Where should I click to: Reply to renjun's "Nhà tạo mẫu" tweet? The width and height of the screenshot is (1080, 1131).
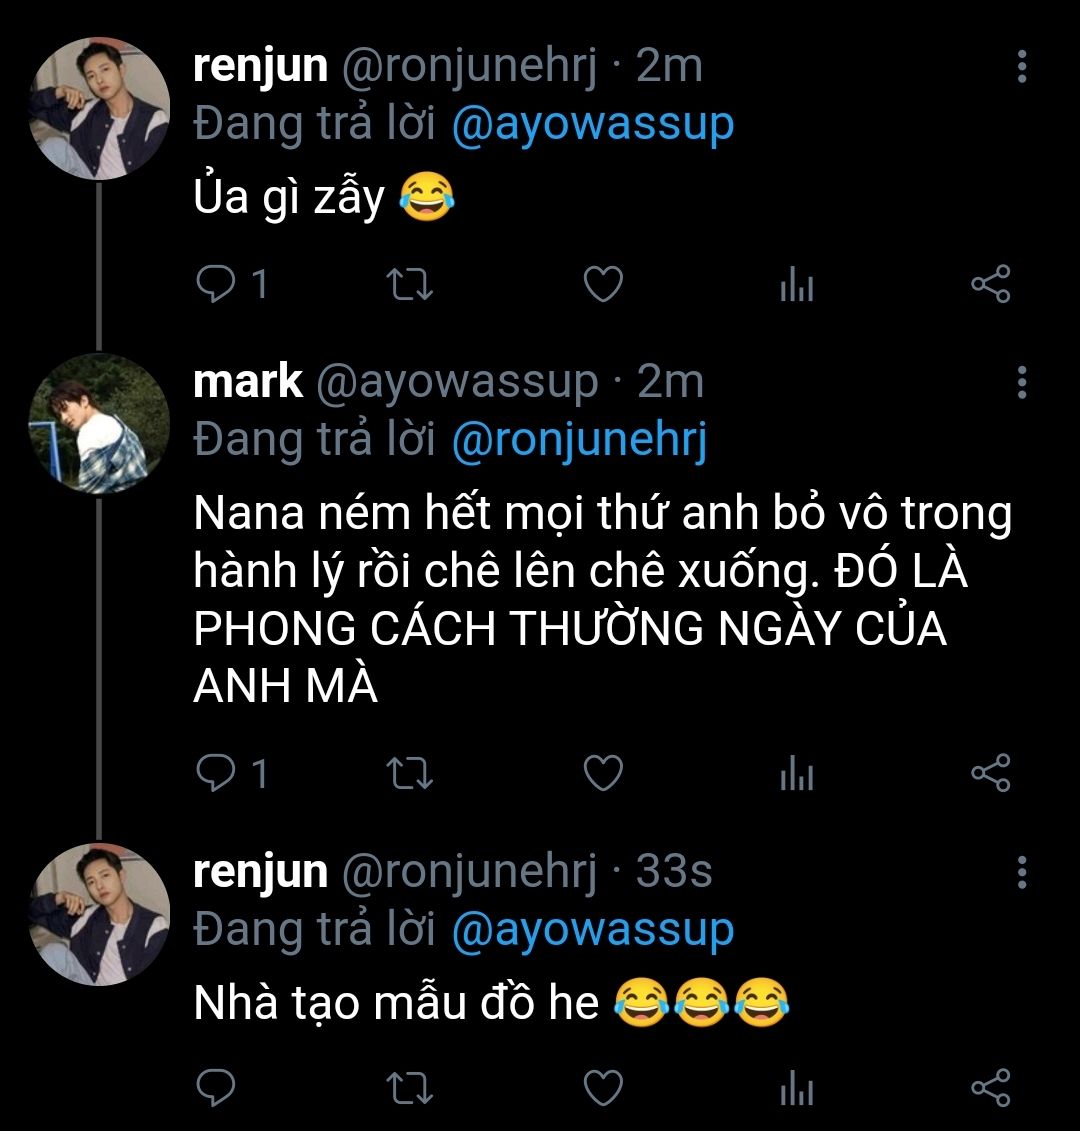[x=213, y=1087]
